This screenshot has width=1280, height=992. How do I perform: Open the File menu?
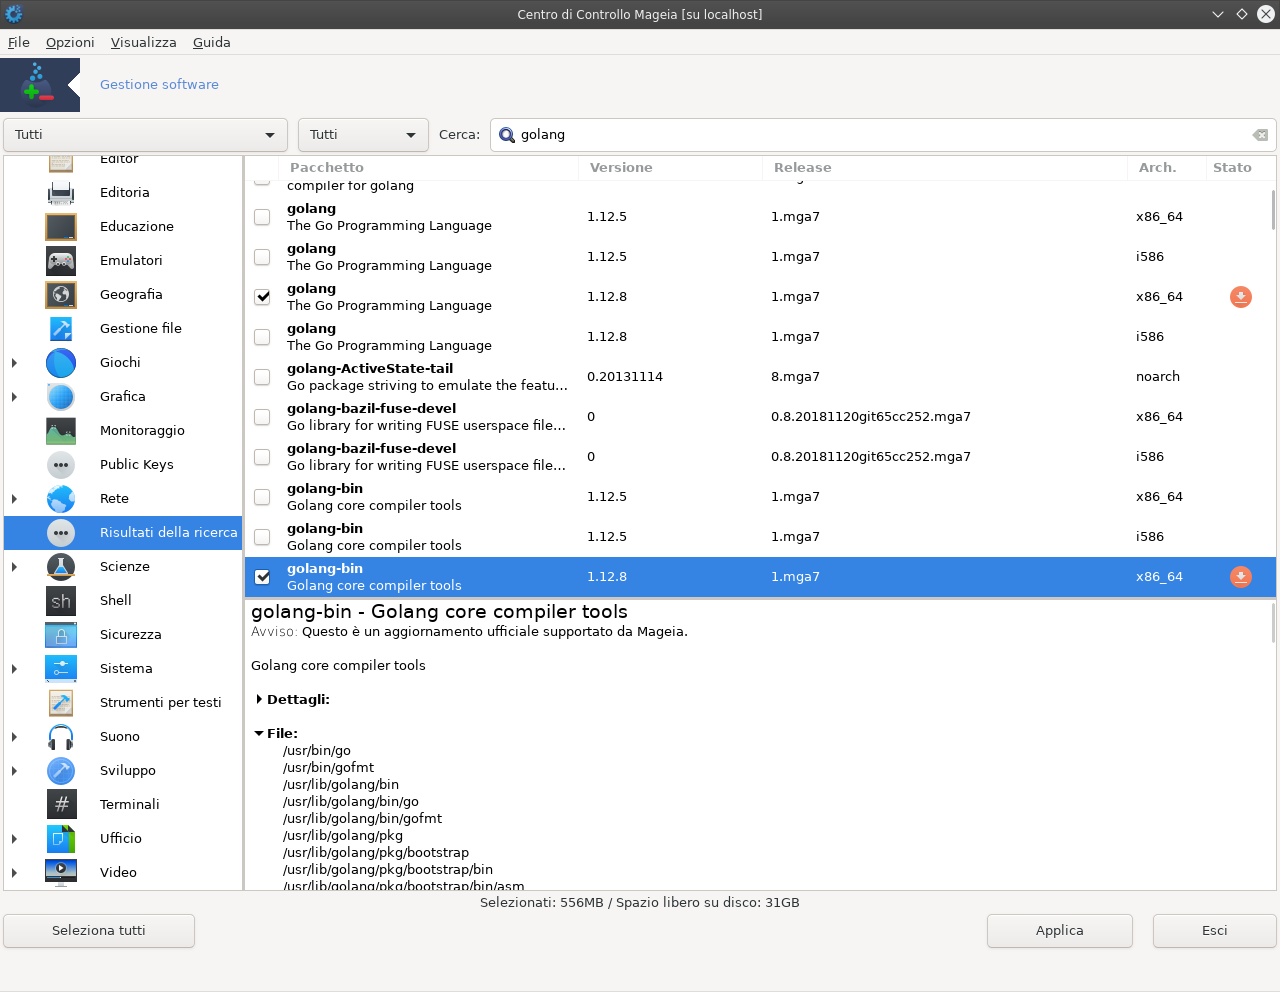[x=19, y=42]
